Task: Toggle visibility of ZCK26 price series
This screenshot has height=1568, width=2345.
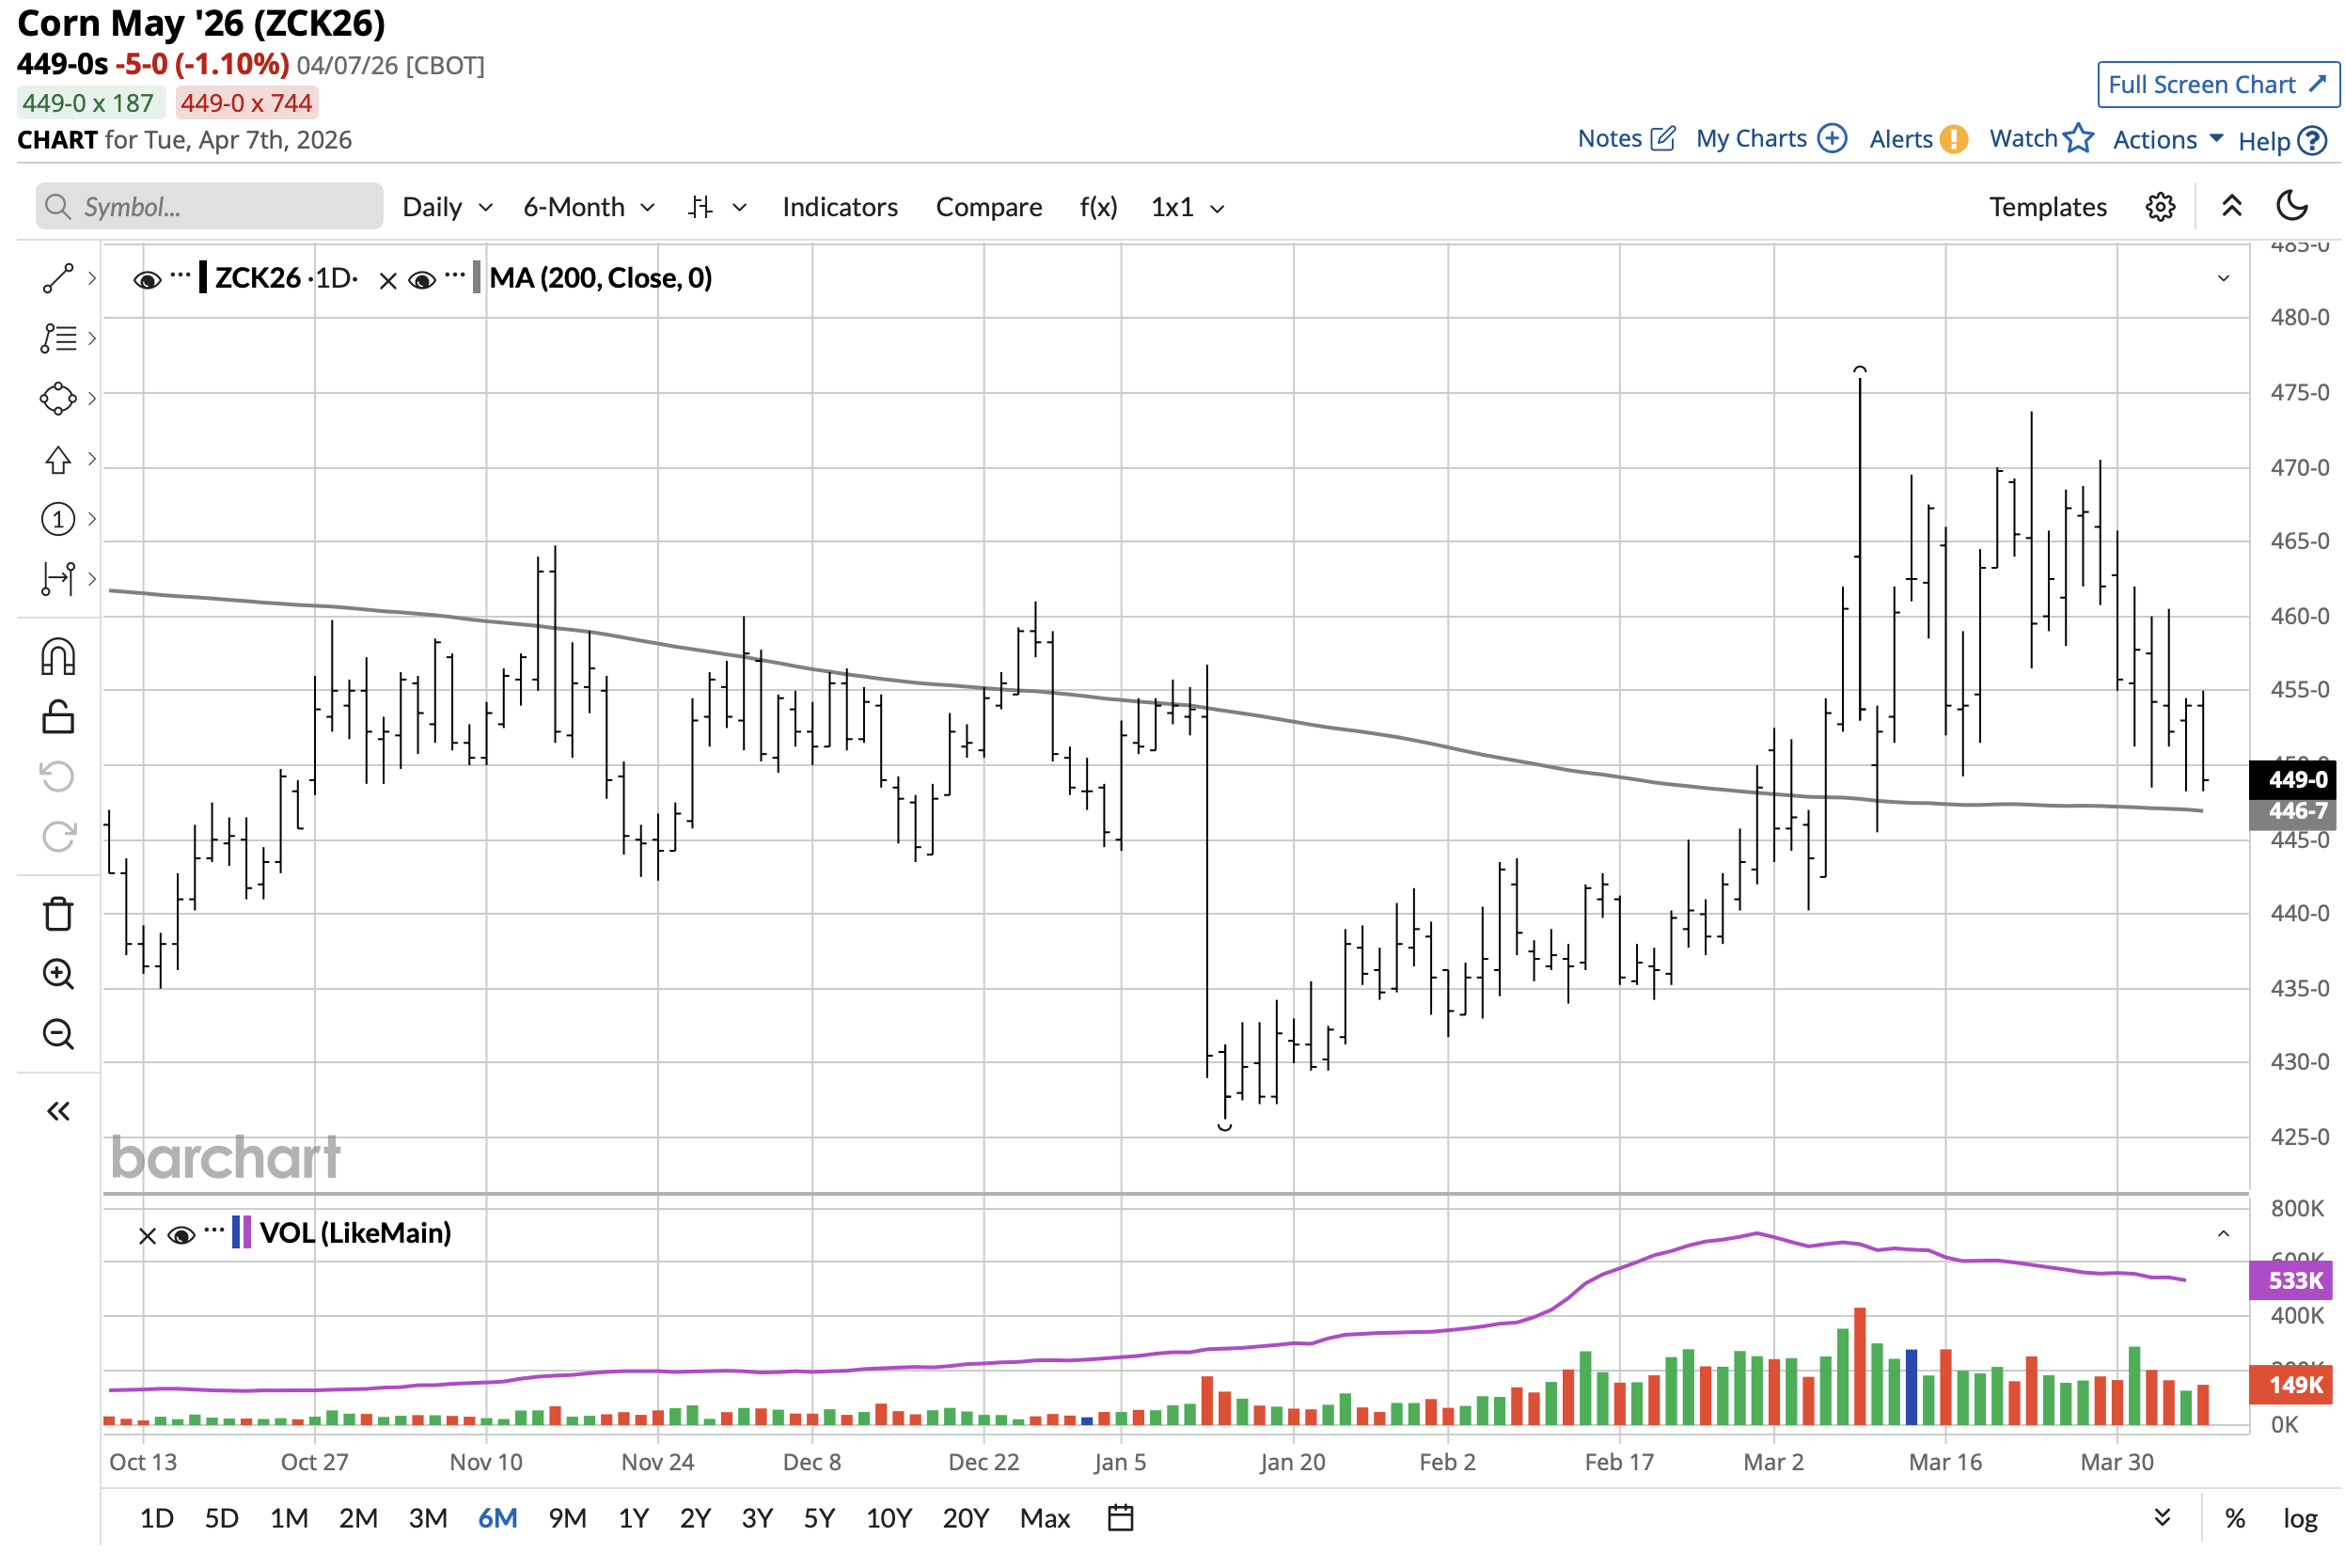Action: point(147,280)
